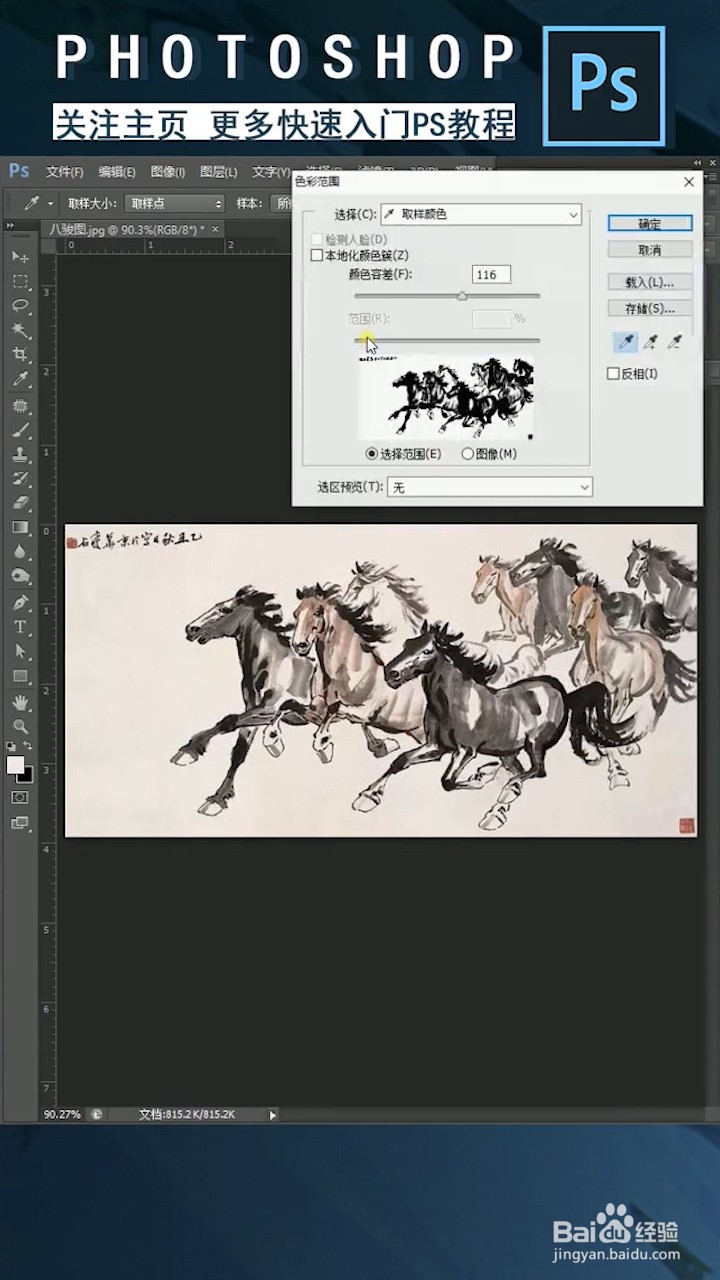Open the 取样大小 取样点 dropdown
This screenshot has height=1280, width=720.
(175, 203)
